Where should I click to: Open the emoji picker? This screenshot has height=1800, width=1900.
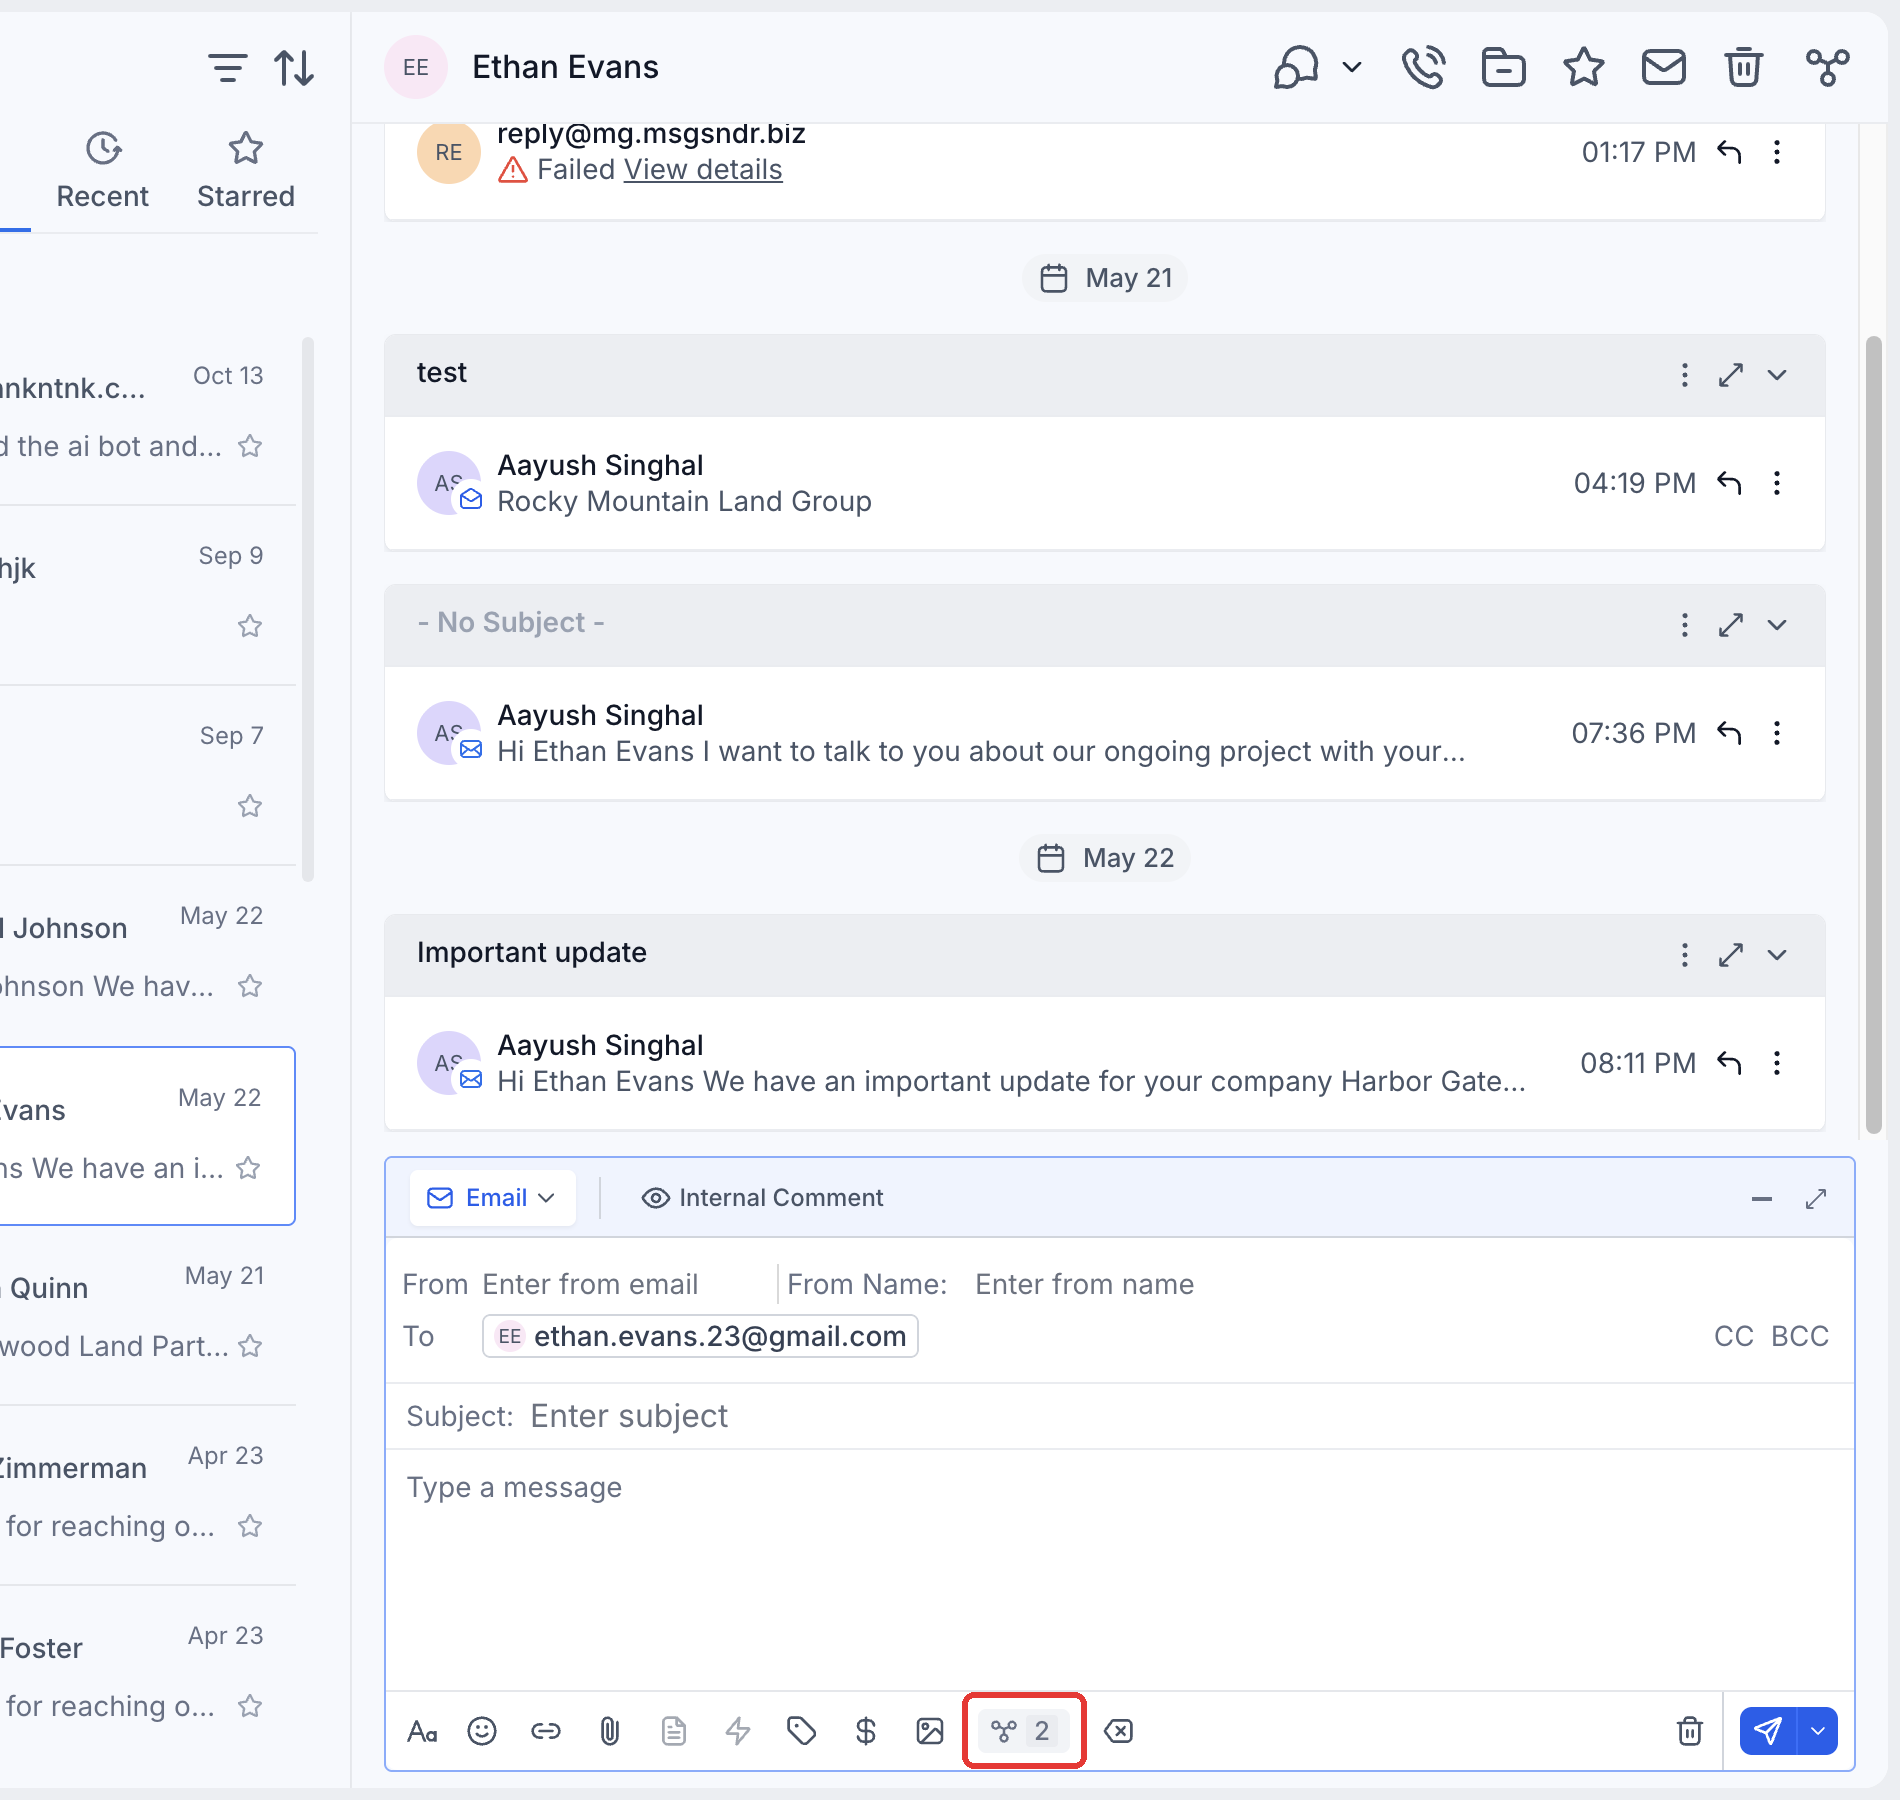pos(482,1731)
